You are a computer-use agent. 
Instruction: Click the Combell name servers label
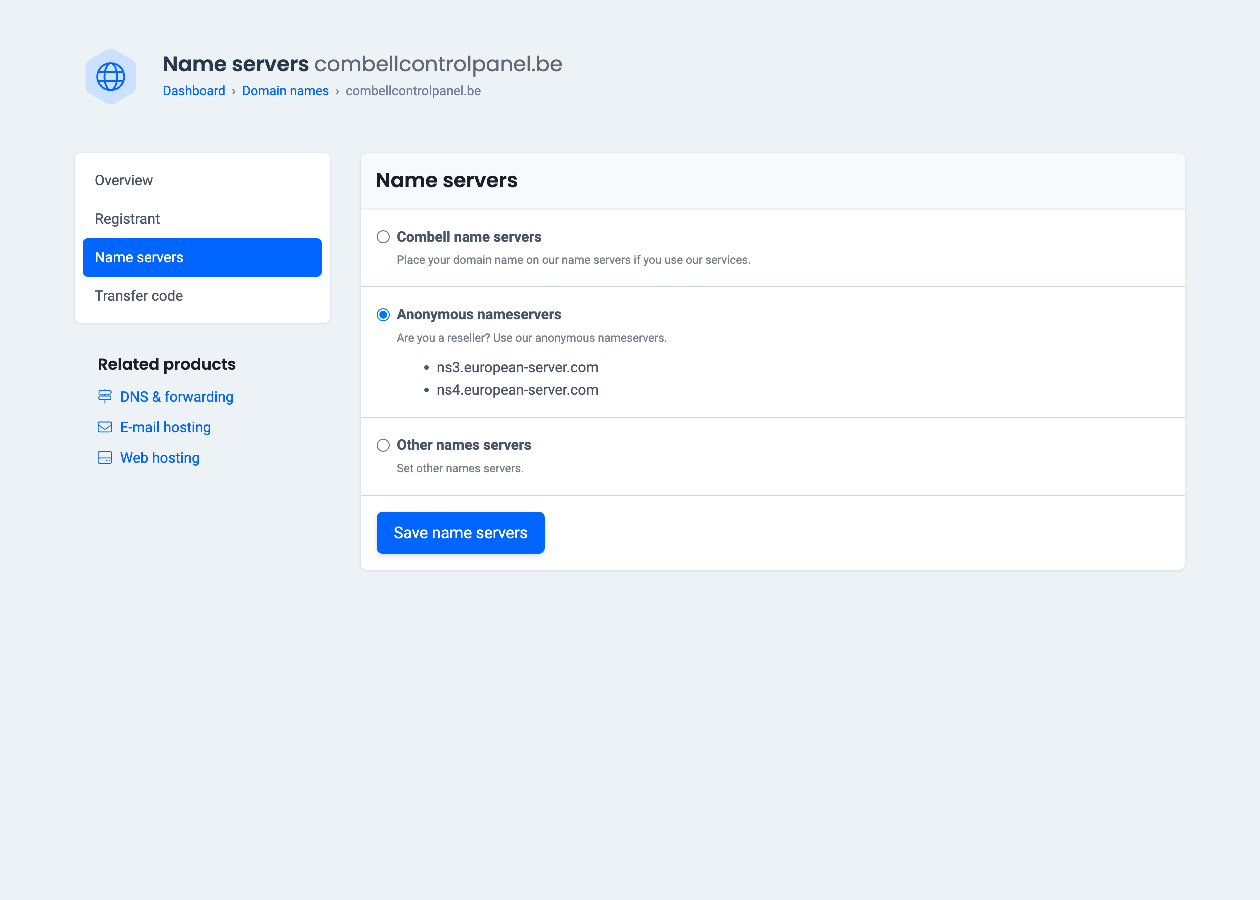coord(469,237)
